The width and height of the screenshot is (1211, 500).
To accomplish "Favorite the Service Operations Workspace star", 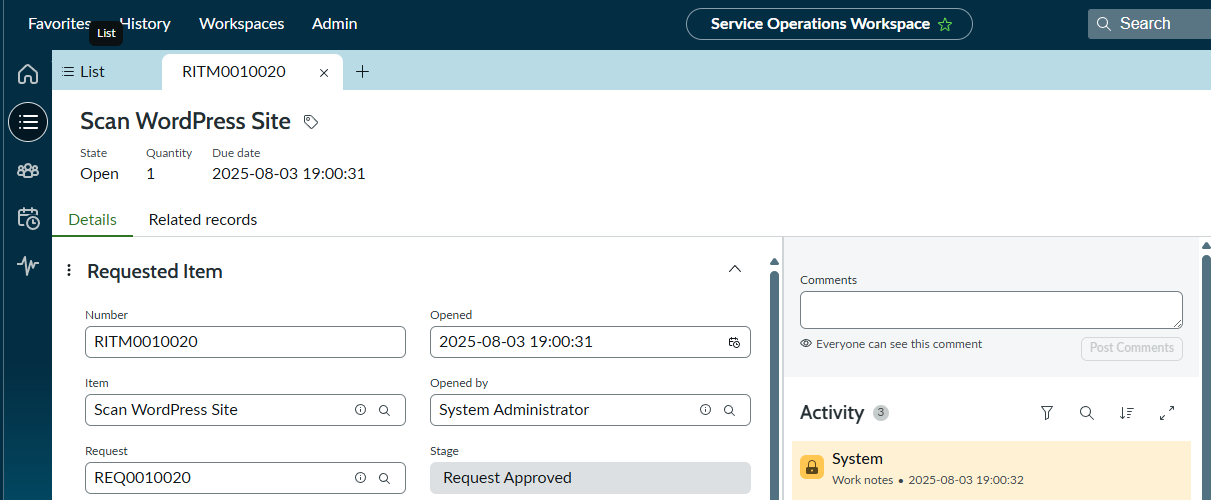I will 945,24.
